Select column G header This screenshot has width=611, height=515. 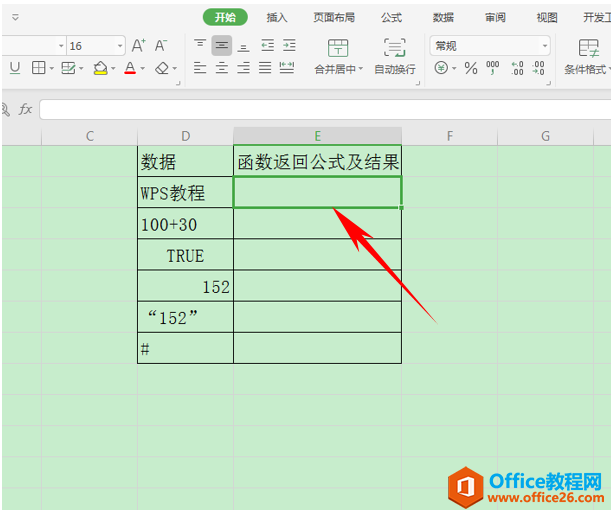[x=545, y=136]
